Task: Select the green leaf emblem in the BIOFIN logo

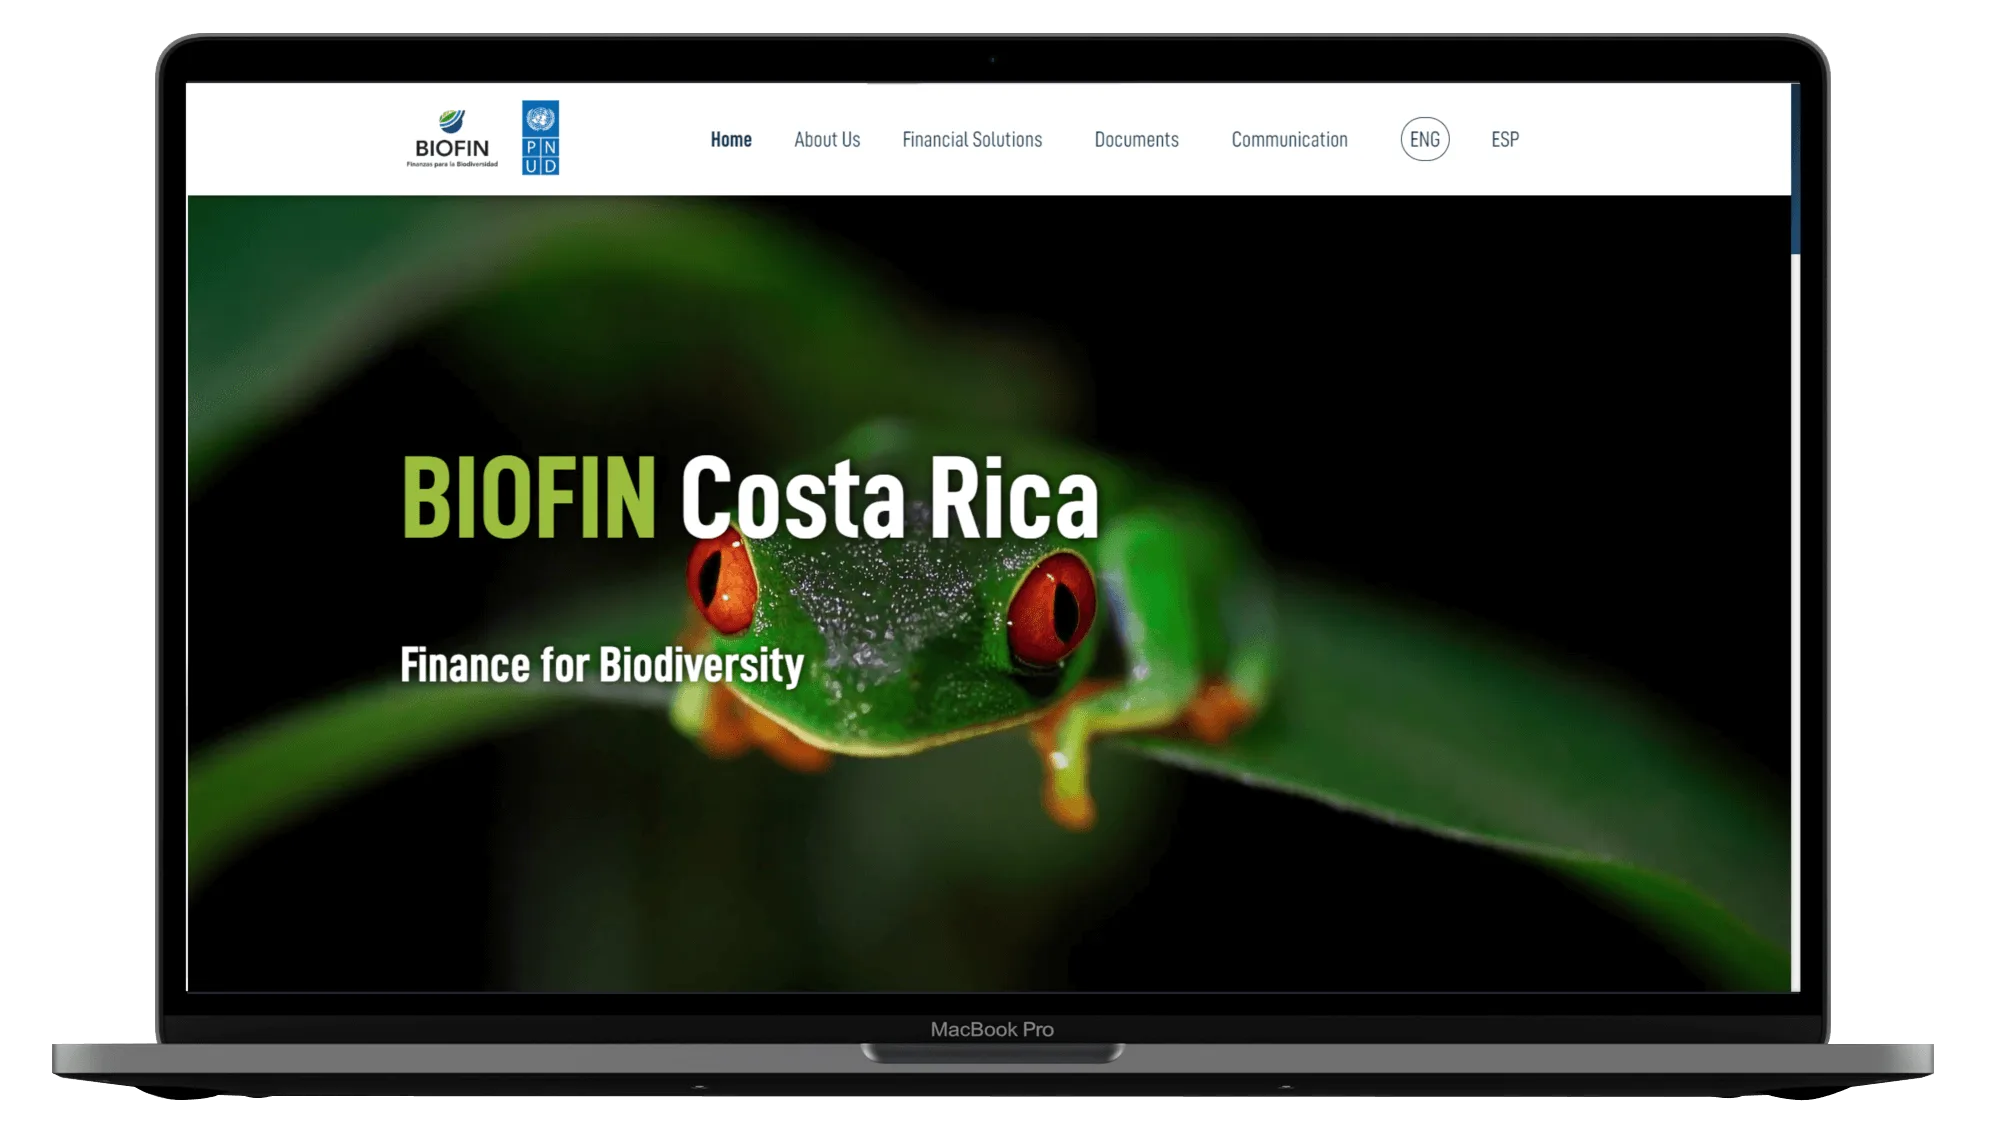Action: (448, 116)
